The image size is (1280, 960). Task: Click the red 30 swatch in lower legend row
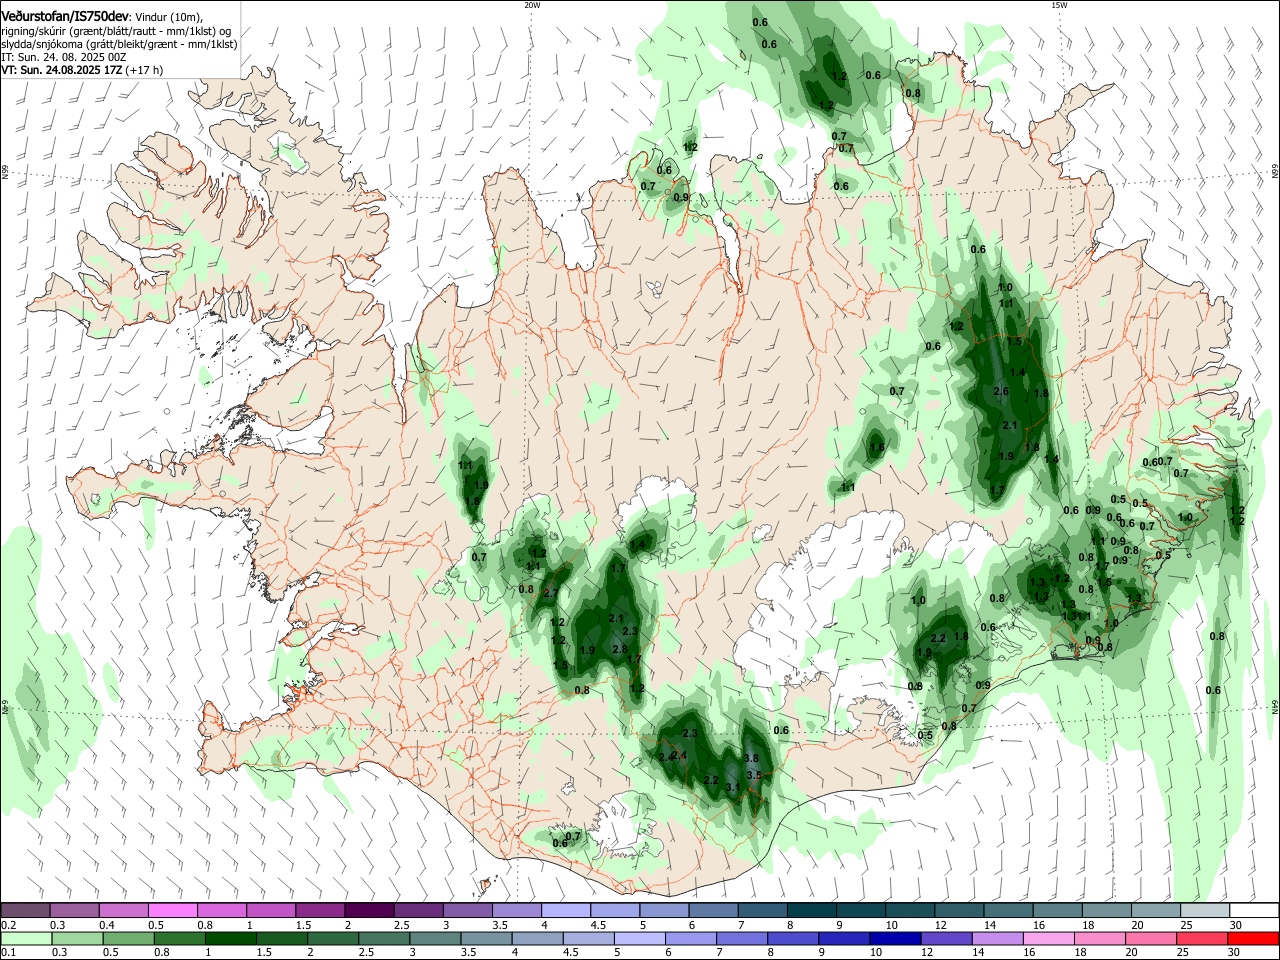[x=1252, y=939]
